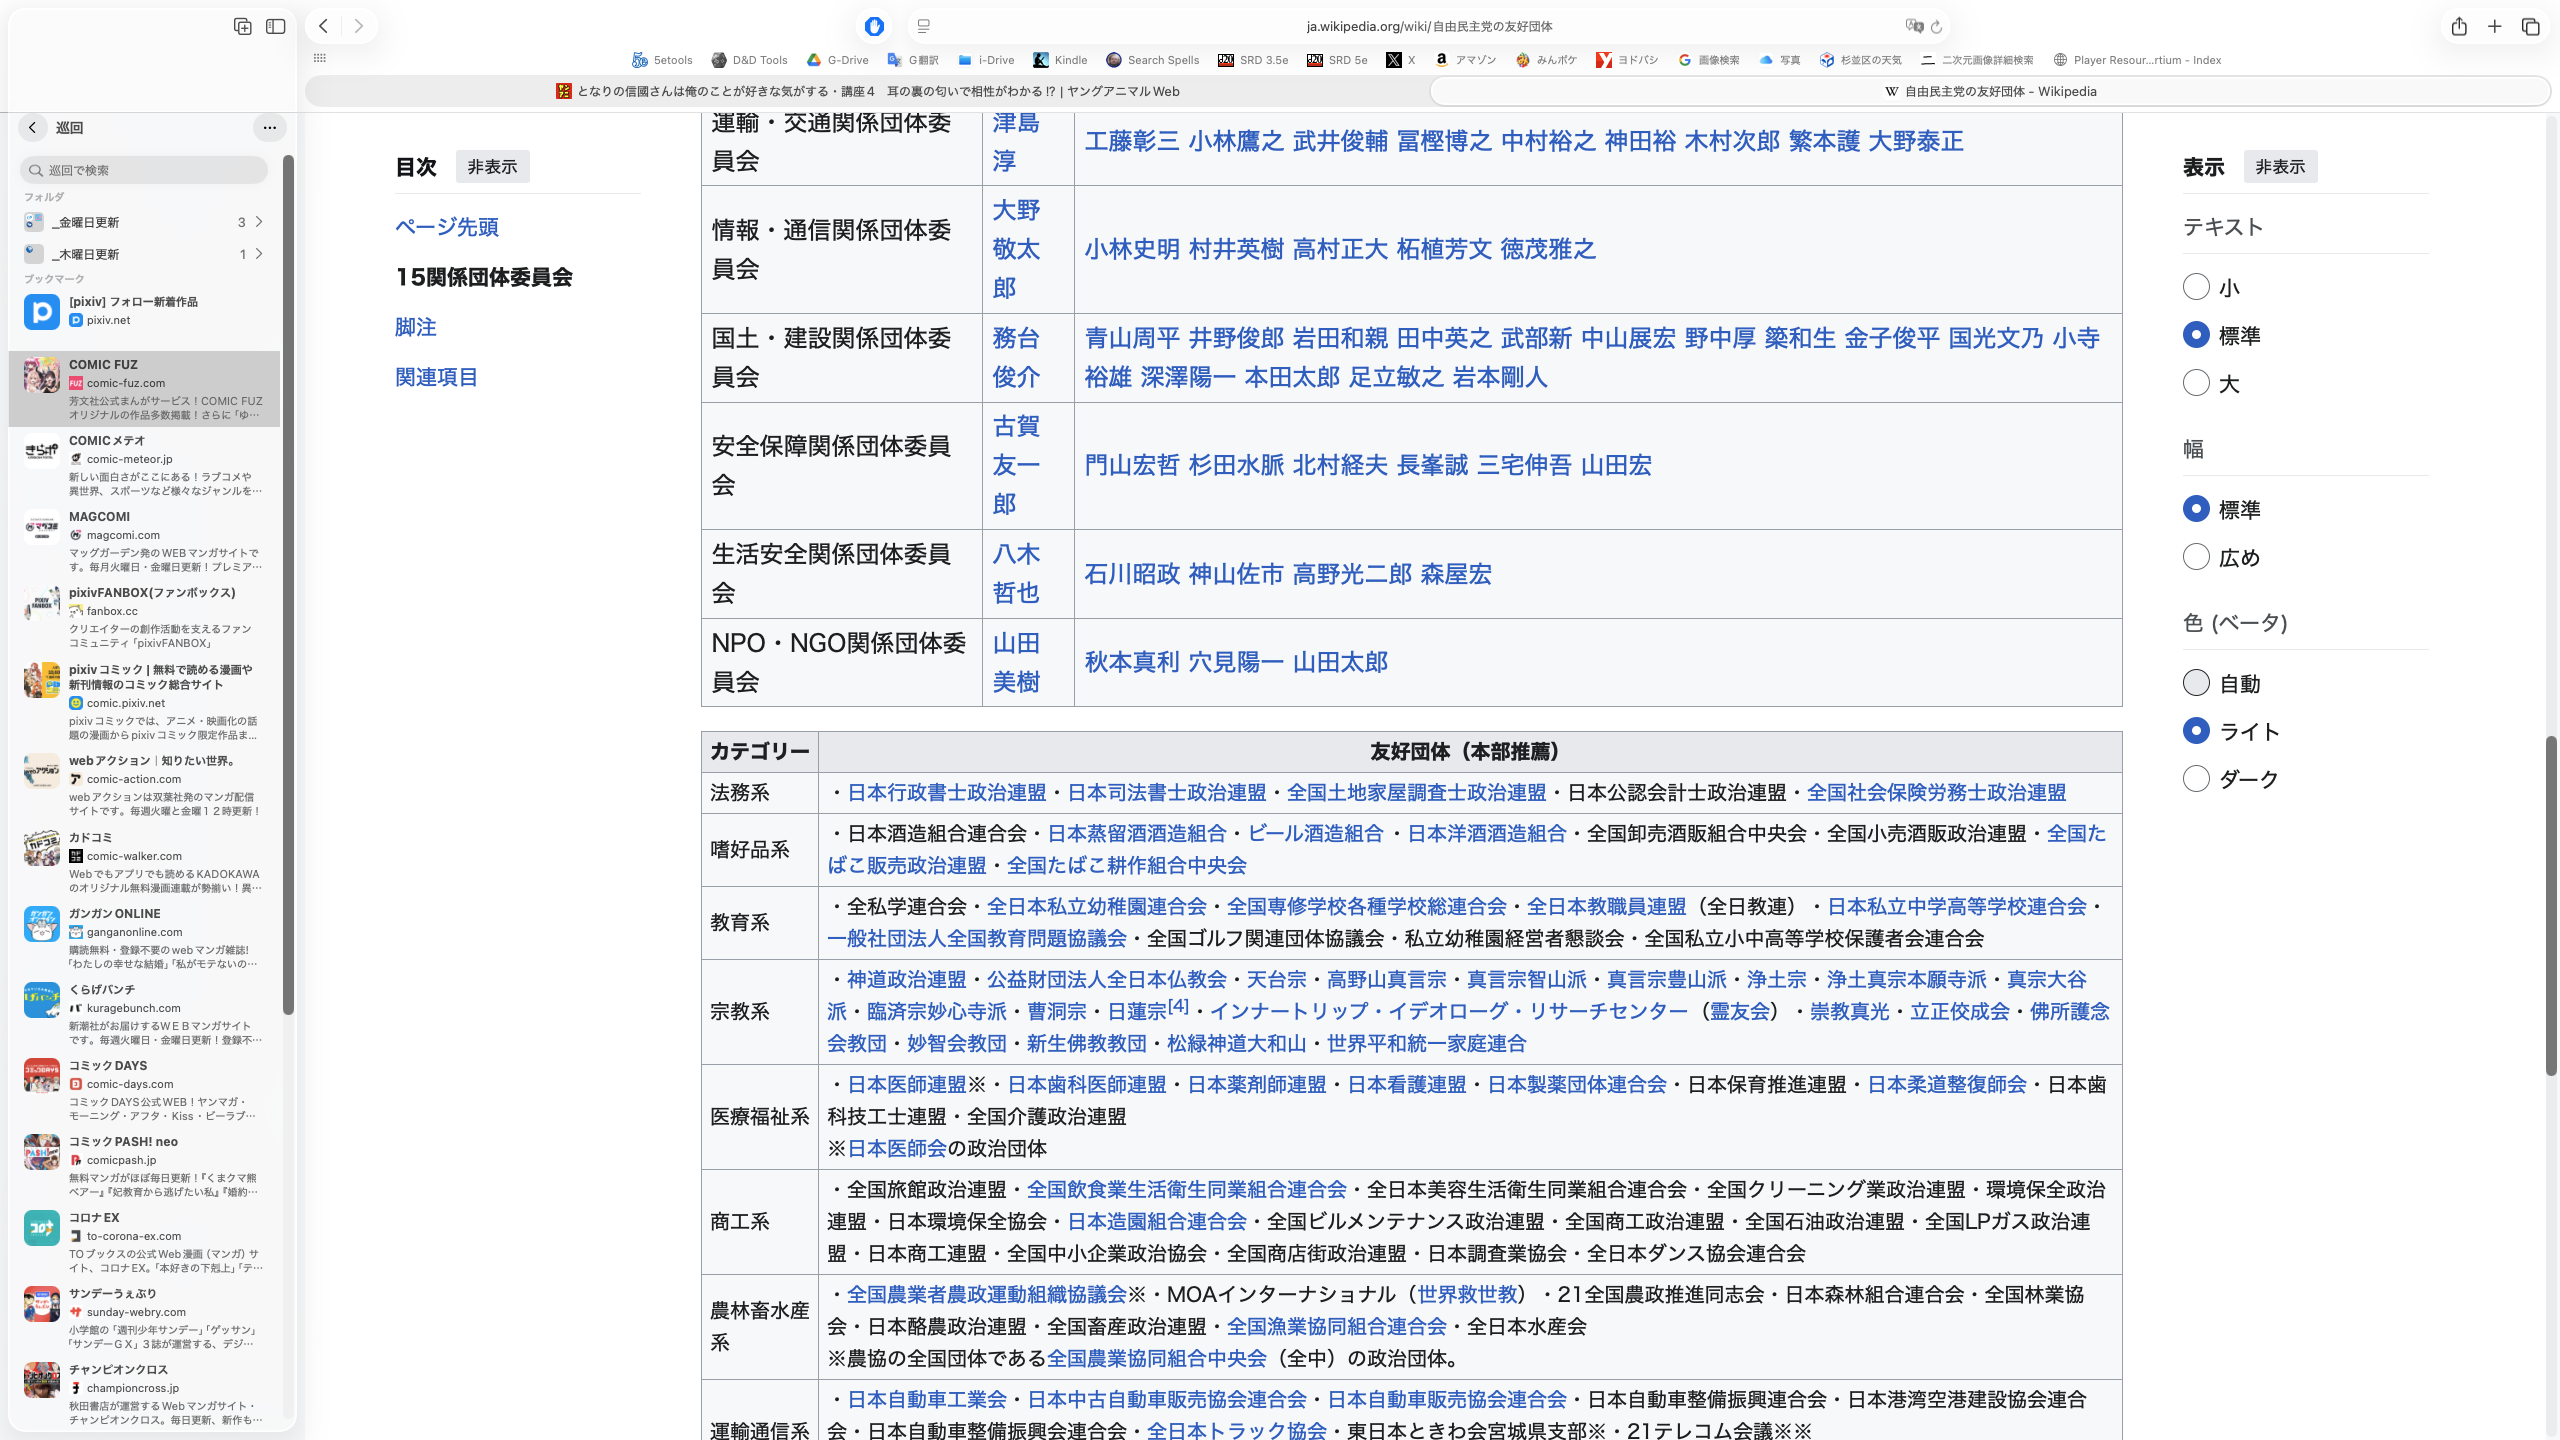Image resolution: width=2560 pixels, height=1440 pixels.
Task: Open the more options ellipsis in 巡回 sidebar
Action: (269, 127)
